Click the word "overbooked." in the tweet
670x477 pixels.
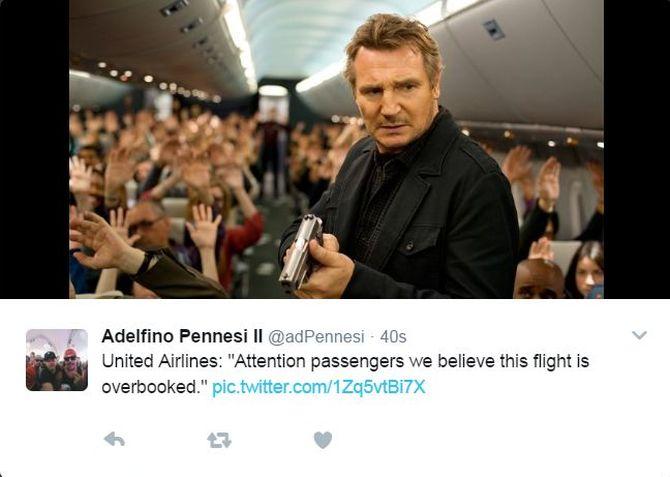click(x=154, y=387)
